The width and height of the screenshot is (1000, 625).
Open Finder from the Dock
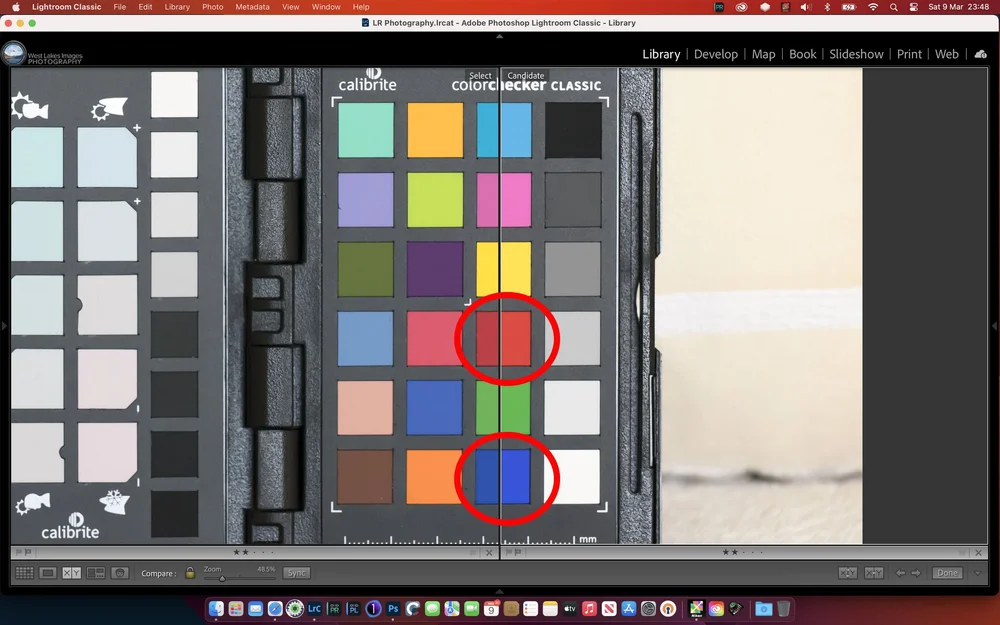216,608
